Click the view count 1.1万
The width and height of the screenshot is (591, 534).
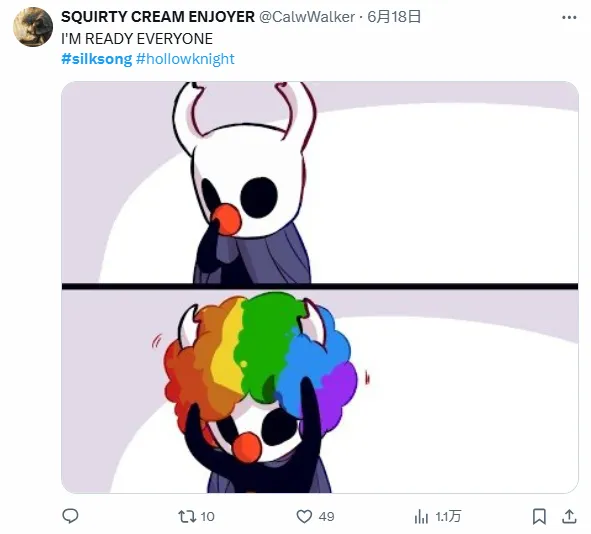(x=448, y=517)
